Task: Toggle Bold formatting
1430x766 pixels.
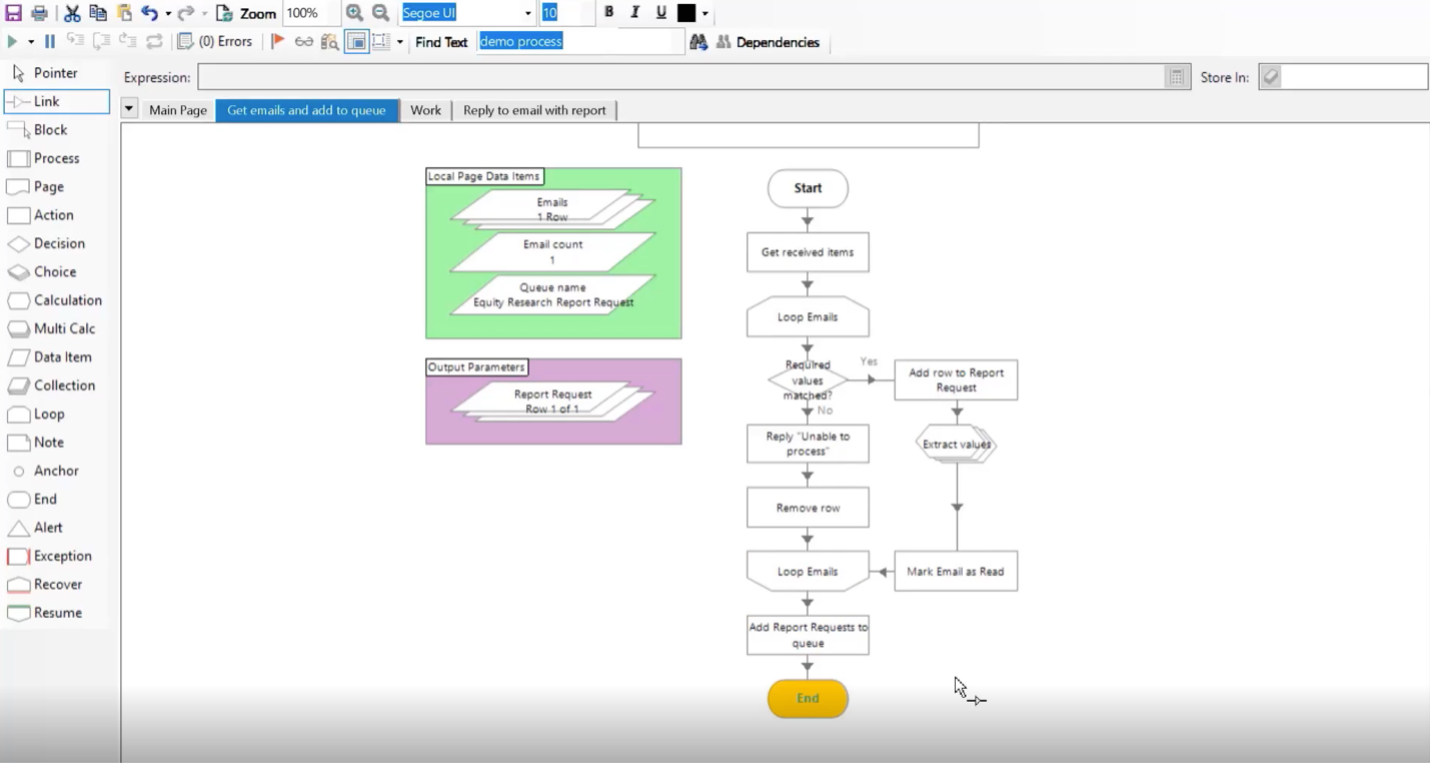Action: click(x=609, y=13)
